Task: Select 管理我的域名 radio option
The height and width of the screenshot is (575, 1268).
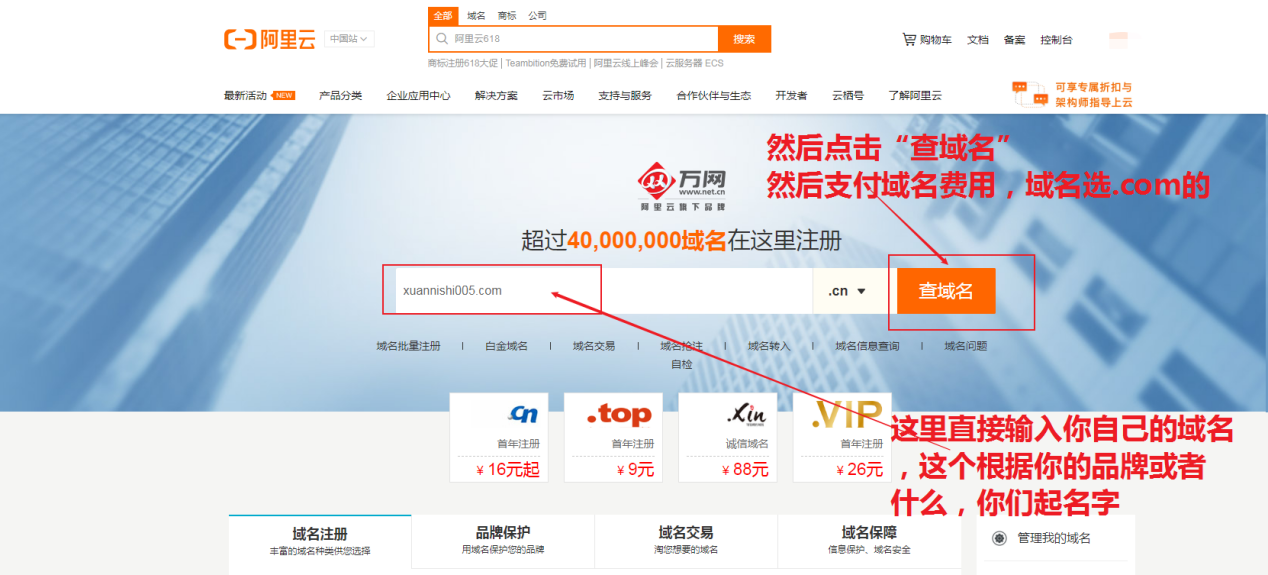Action: click(999, 538)
